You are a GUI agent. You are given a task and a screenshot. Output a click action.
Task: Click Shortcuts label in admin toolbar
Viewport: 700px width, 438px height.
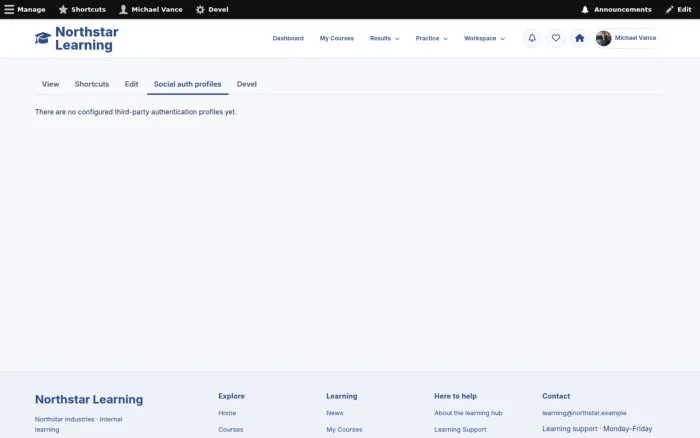click(88, 9)
